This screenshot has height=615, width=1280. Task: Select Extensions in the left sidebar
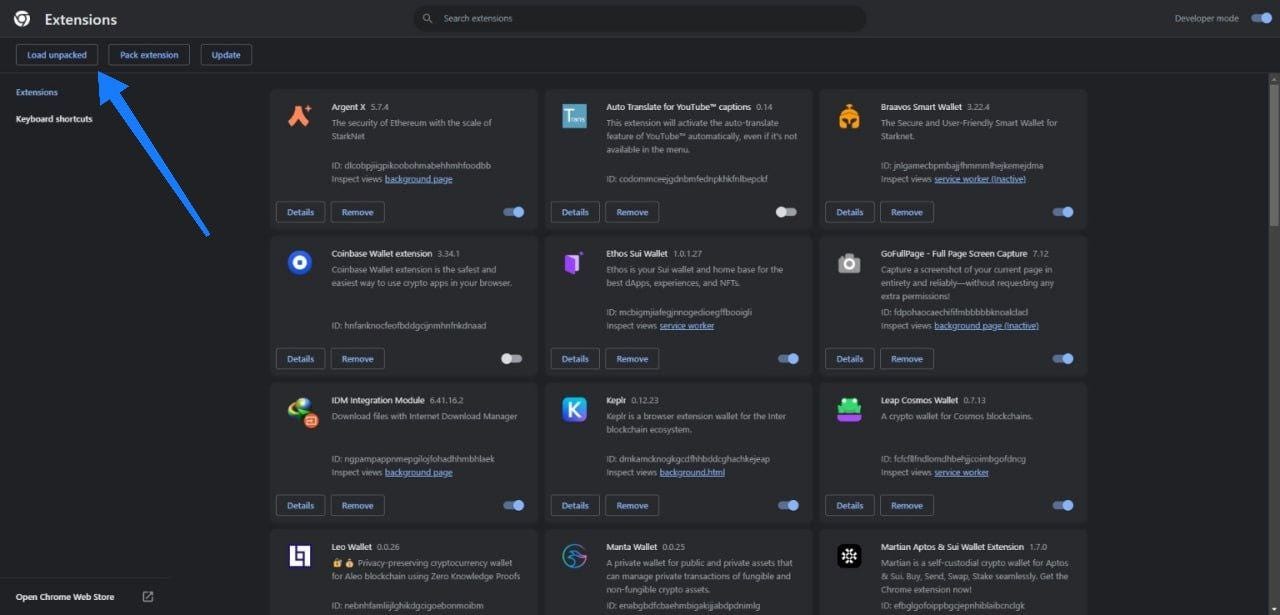tap(37, 92)
